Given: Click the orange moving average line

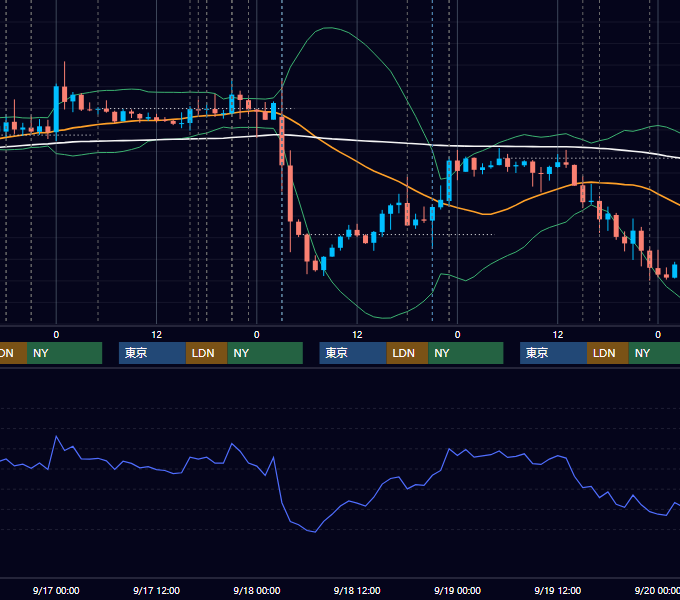Looking at the screenshot, I should coord(356,161).
